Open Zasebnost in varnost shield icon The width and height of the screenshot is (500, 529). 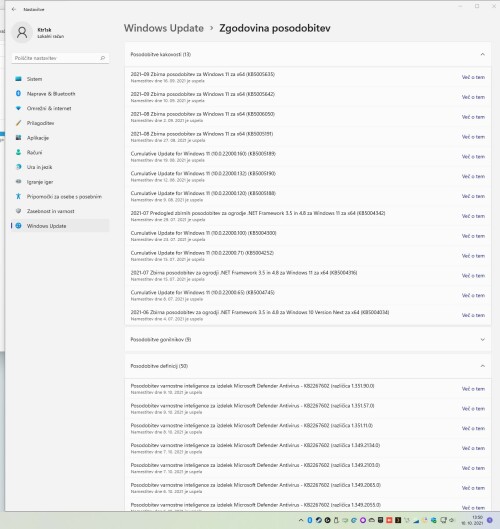[x=19, y=211]
